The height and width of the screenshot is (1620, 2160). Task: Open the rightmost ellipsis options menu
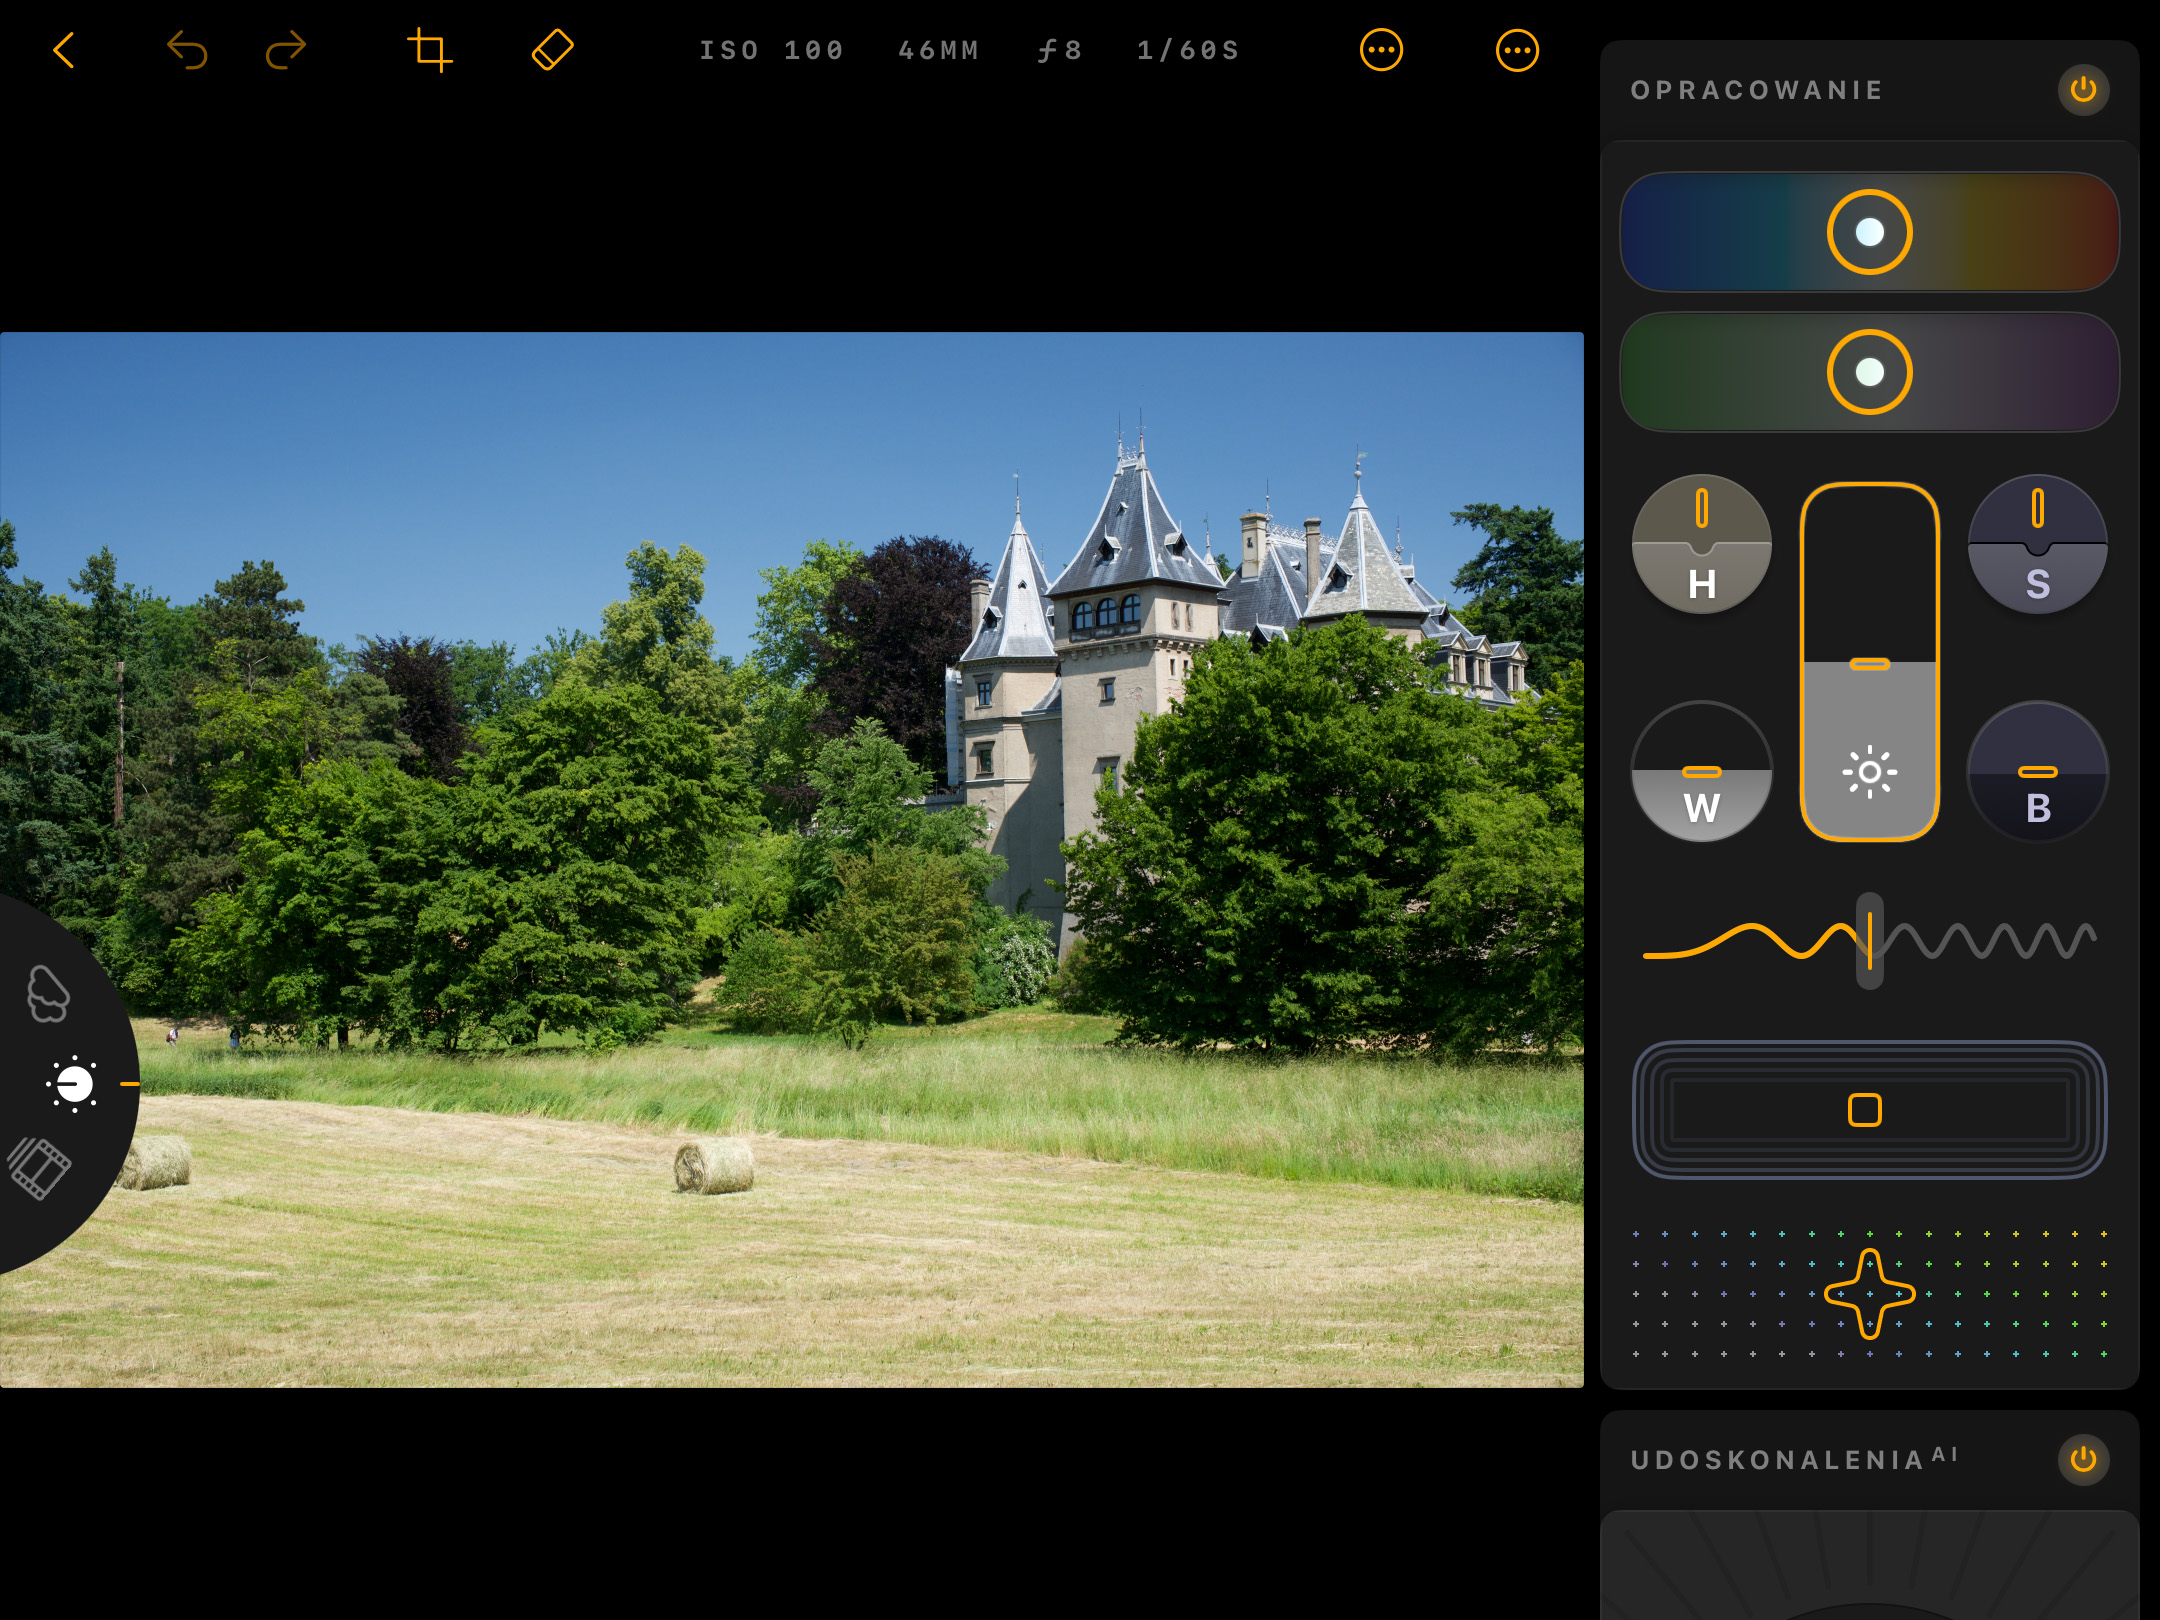coord(1518,50)
